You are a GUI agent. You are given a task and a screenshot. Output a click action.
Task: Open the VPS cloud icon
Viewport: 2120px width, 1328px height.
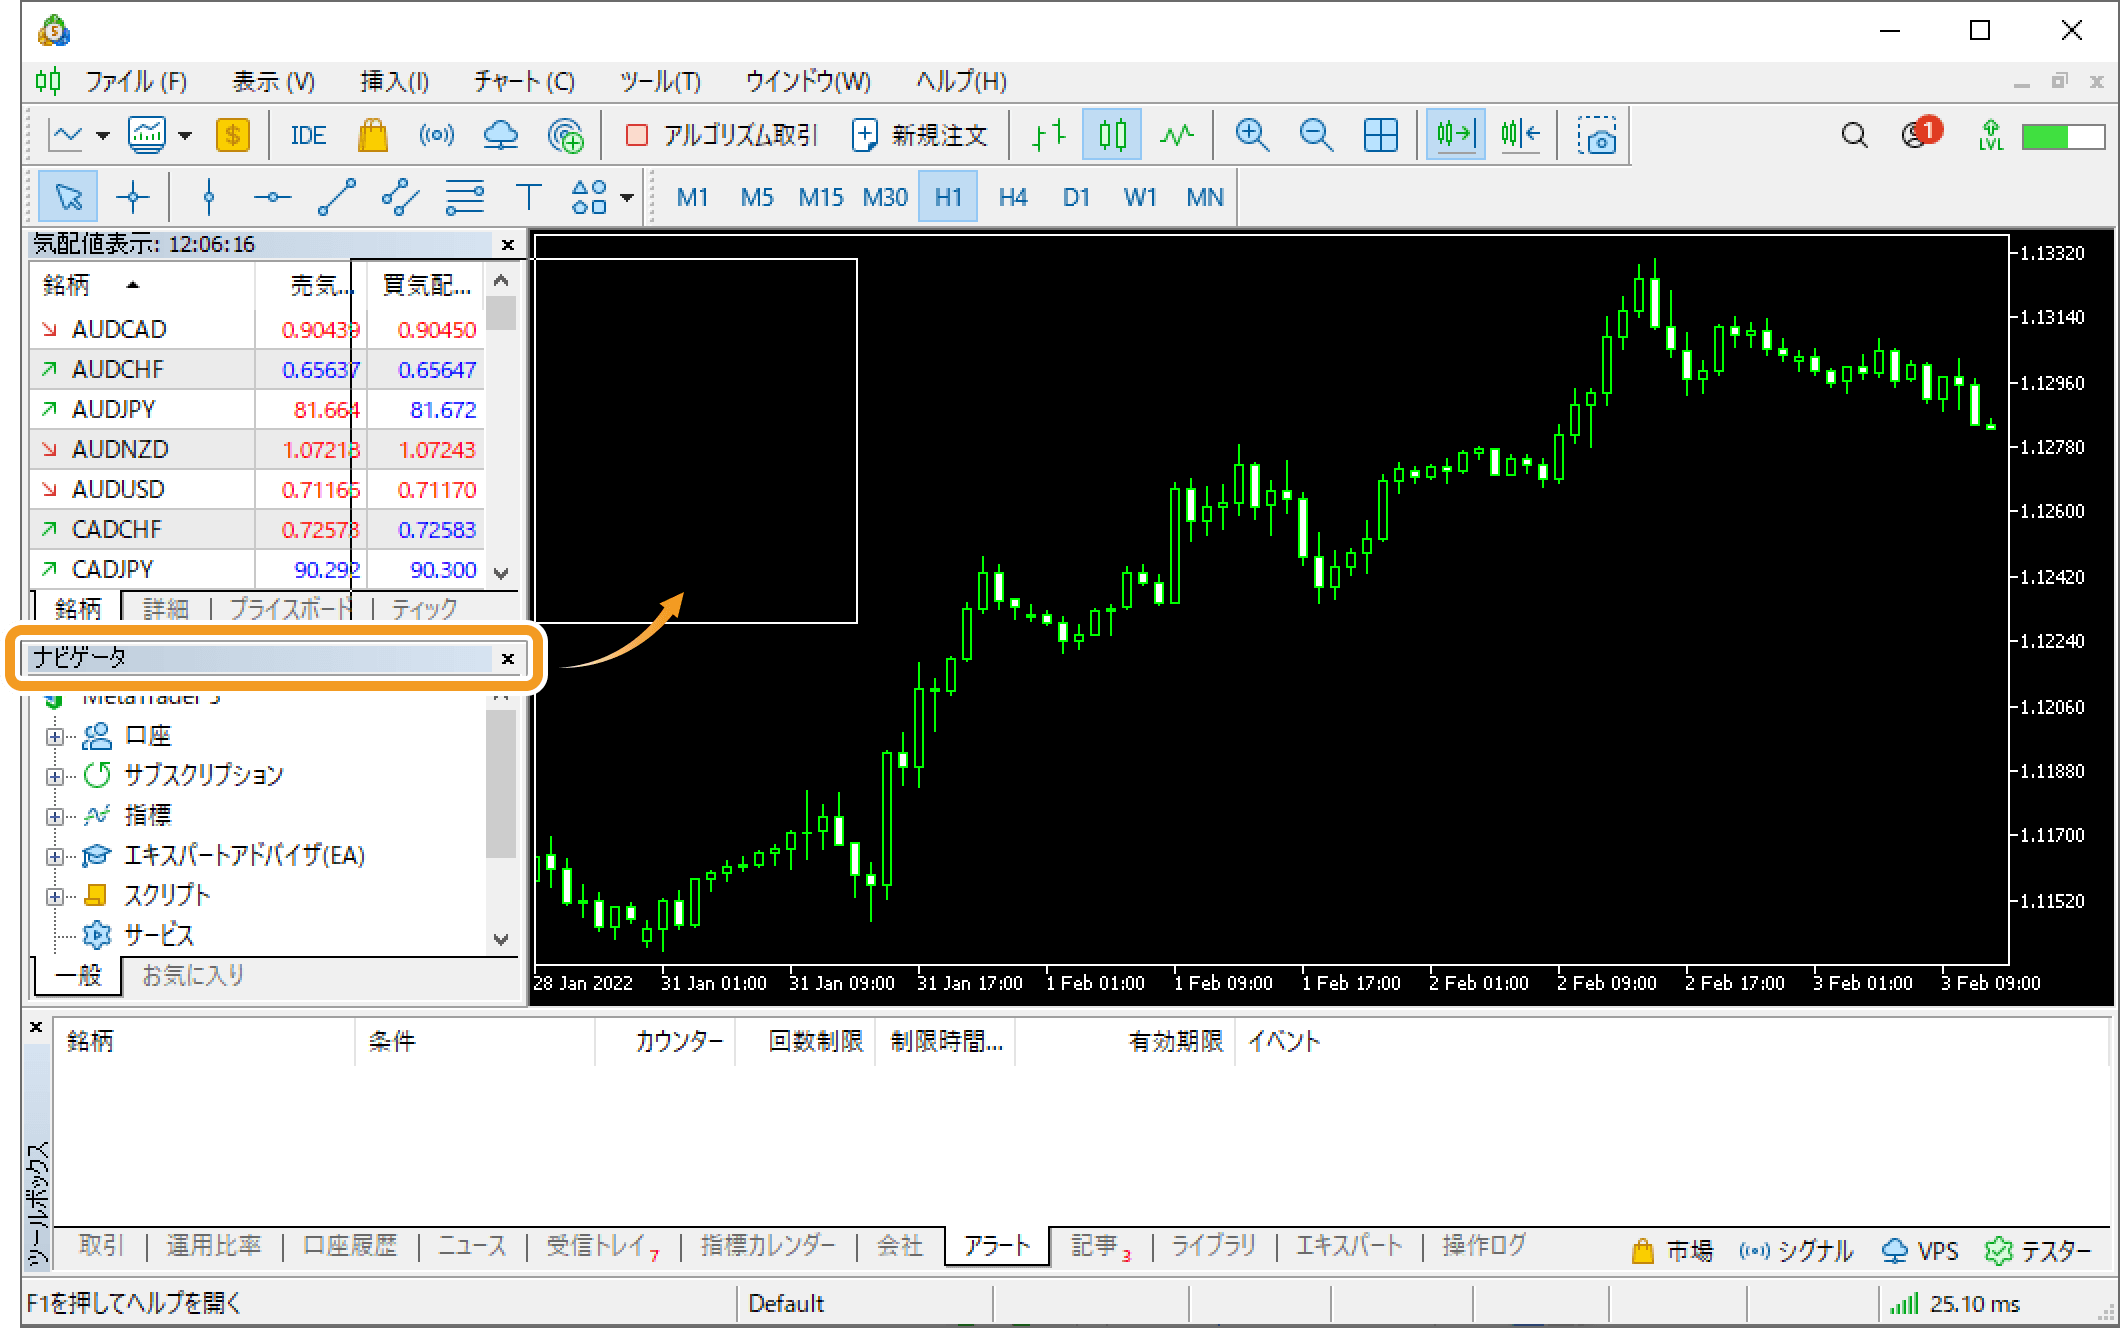click(500, 135)
